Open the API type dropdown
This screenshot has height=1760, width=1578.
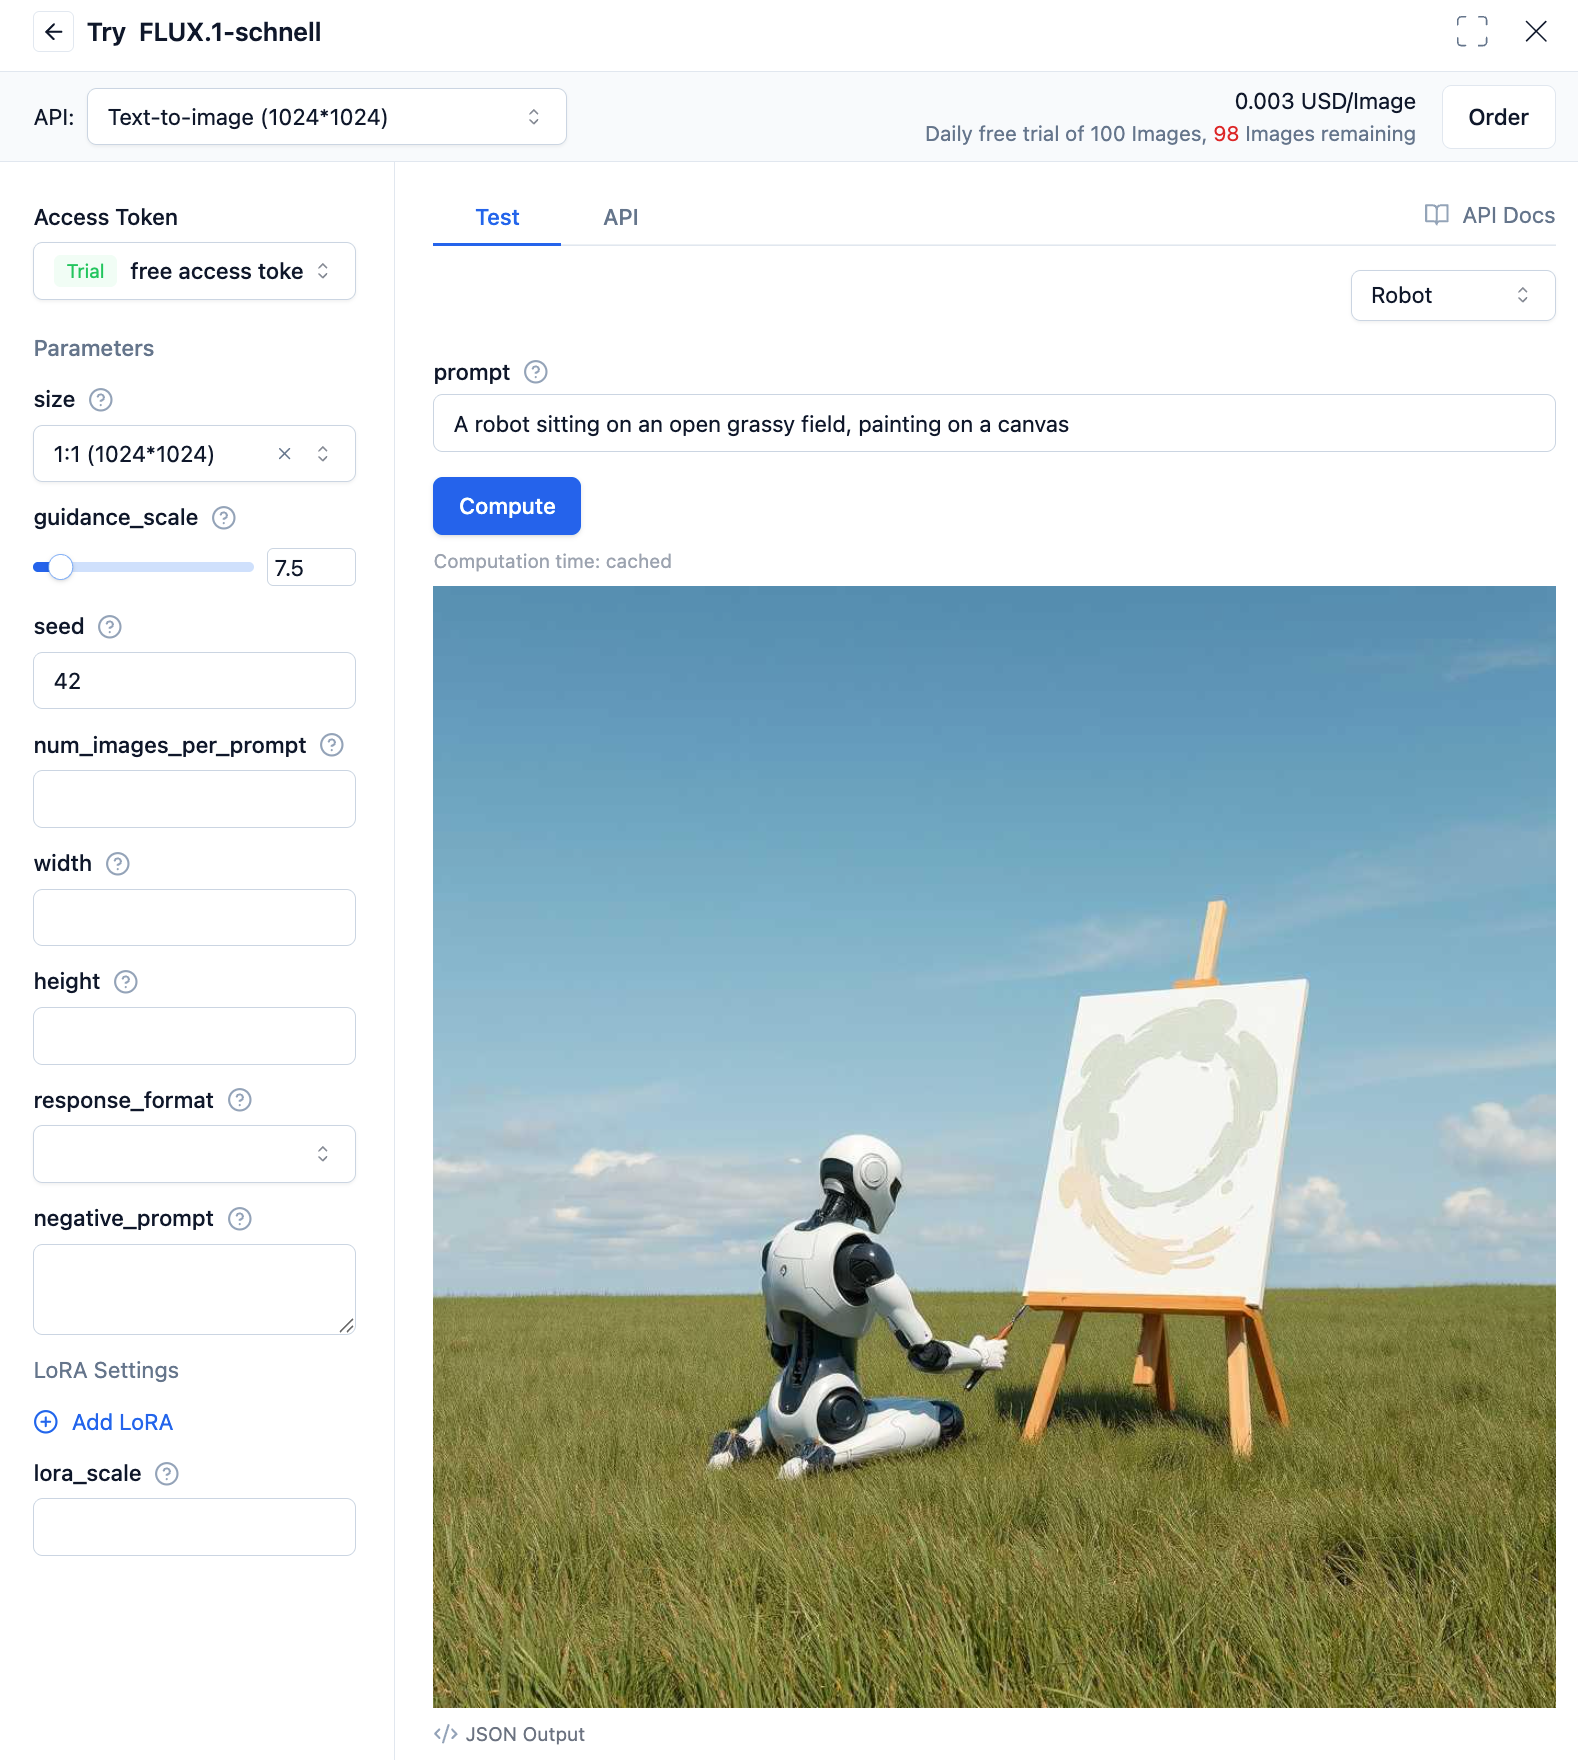tap(327, 117)
